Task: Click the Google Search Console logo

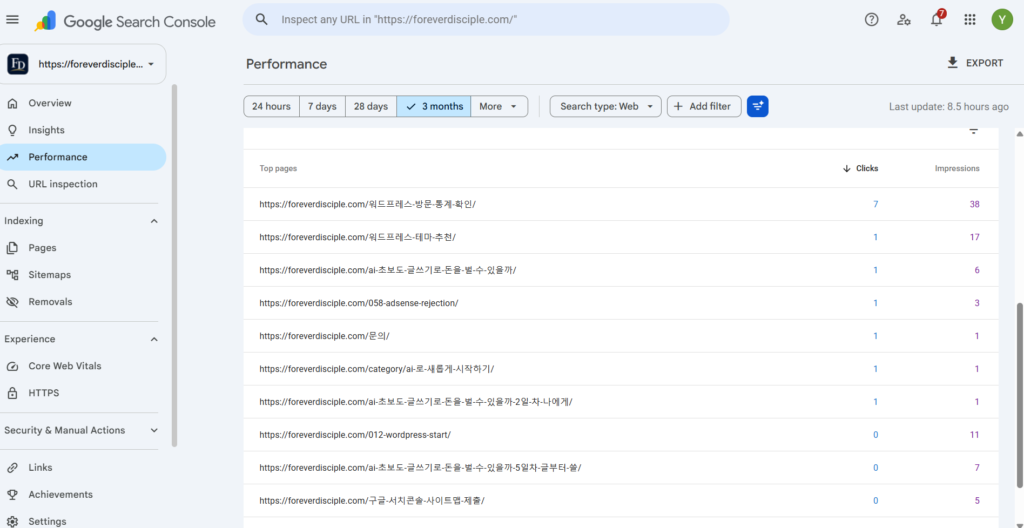Action: [x=125, y=22]
